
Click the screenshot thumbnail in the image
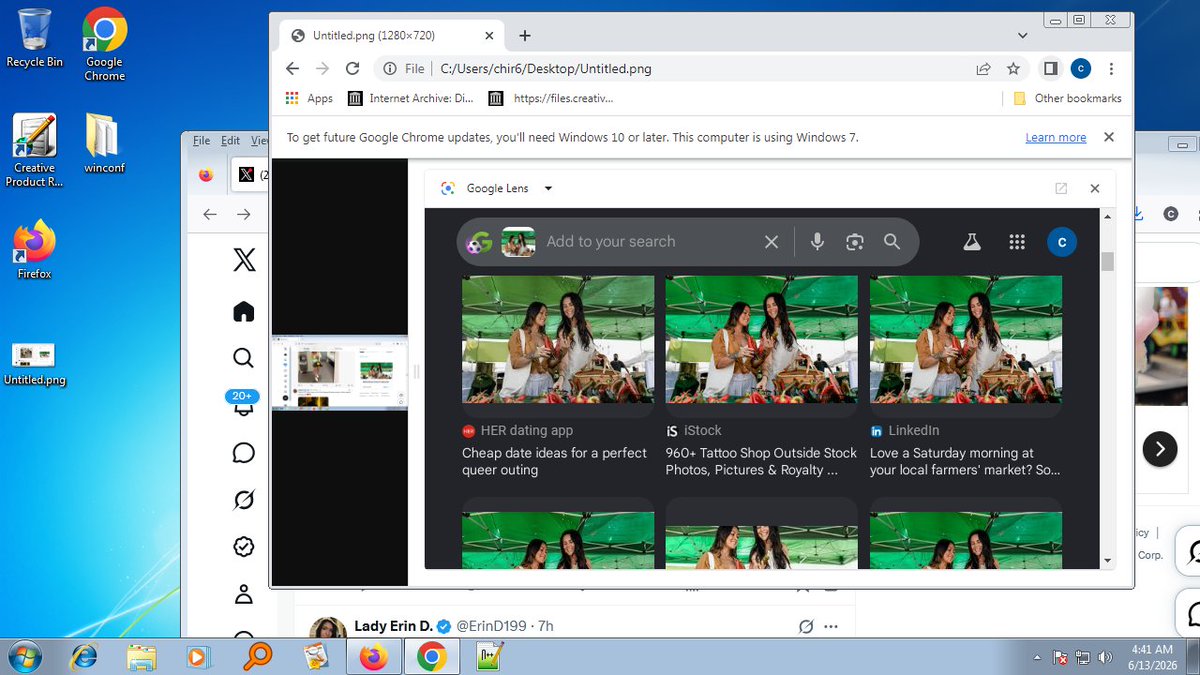click(x=340, y=372)
